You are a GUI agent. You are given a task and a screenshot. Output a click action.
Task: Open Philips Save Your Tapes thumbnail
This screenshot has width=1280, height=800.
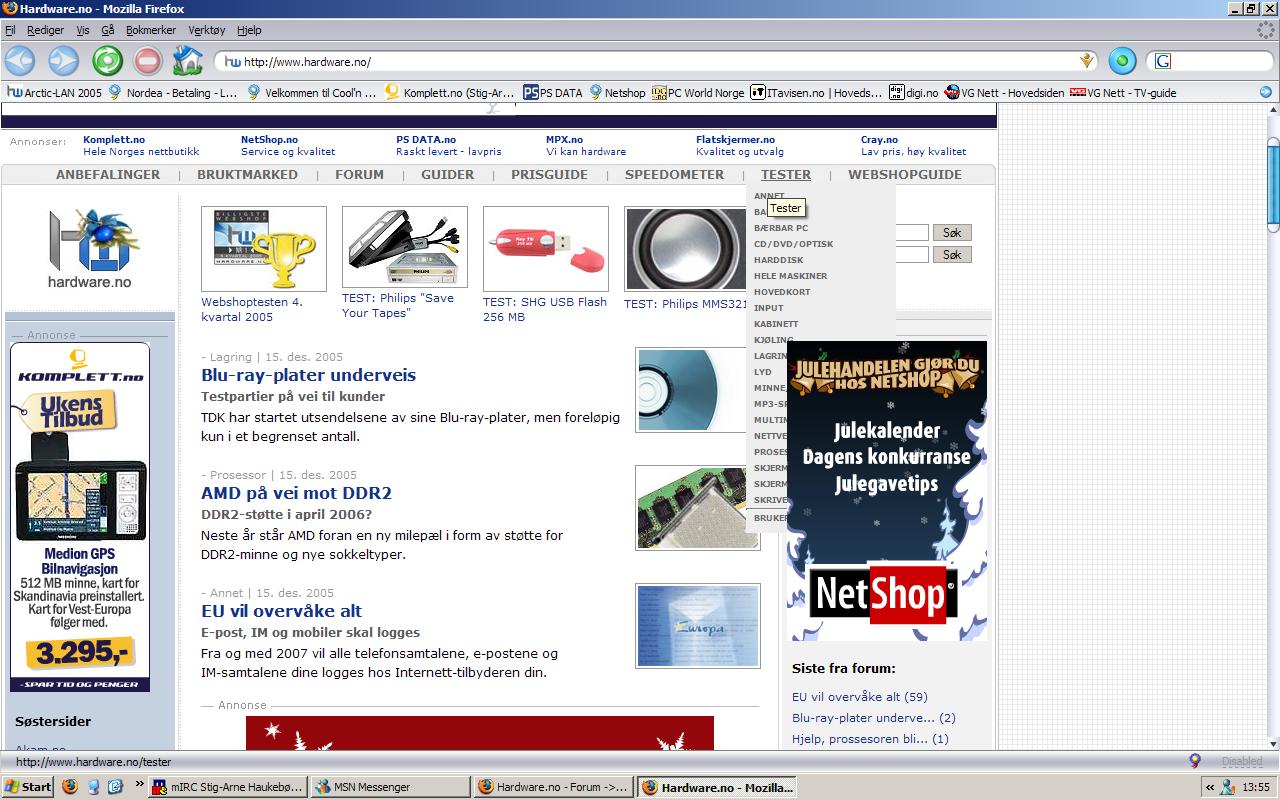coord(405,249)
